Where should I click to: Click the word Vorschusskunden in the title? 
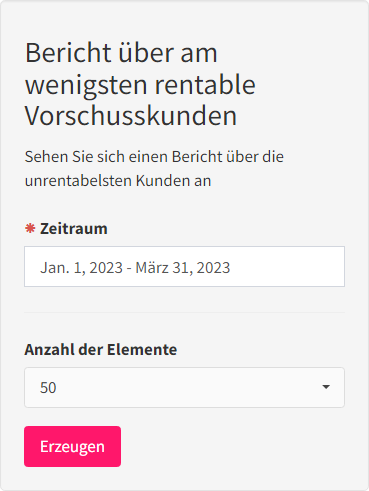point(131,116)
